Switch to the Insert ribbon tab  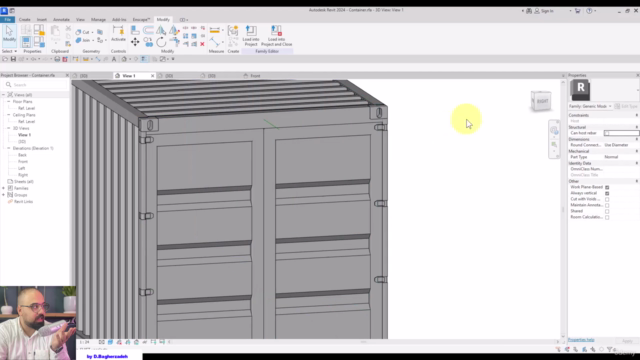click(42, 20)
